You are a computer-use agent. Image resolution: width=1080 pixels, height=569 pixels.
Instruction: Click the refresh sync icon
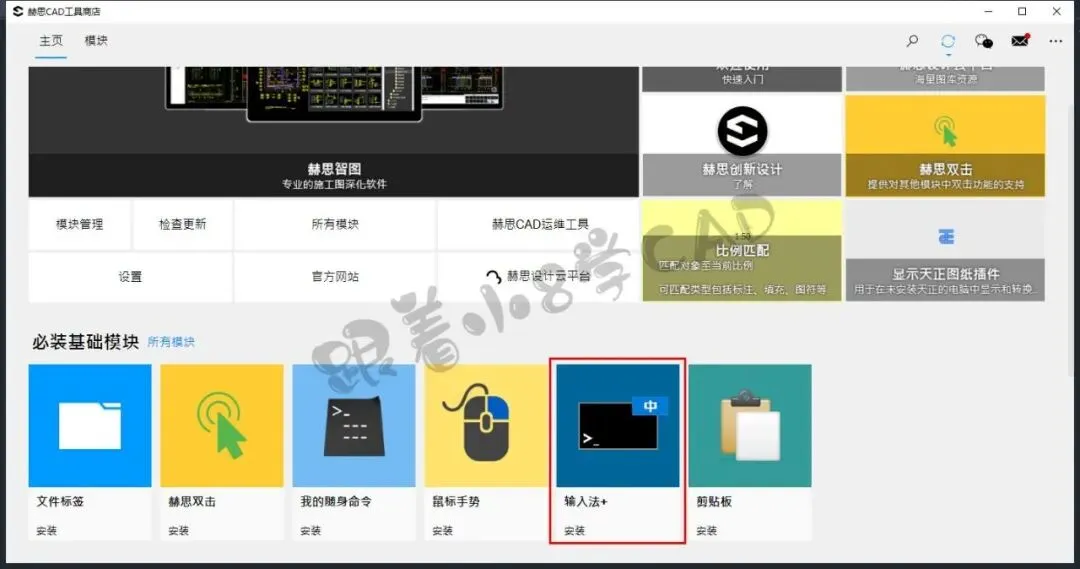click(x=948, y=41)
